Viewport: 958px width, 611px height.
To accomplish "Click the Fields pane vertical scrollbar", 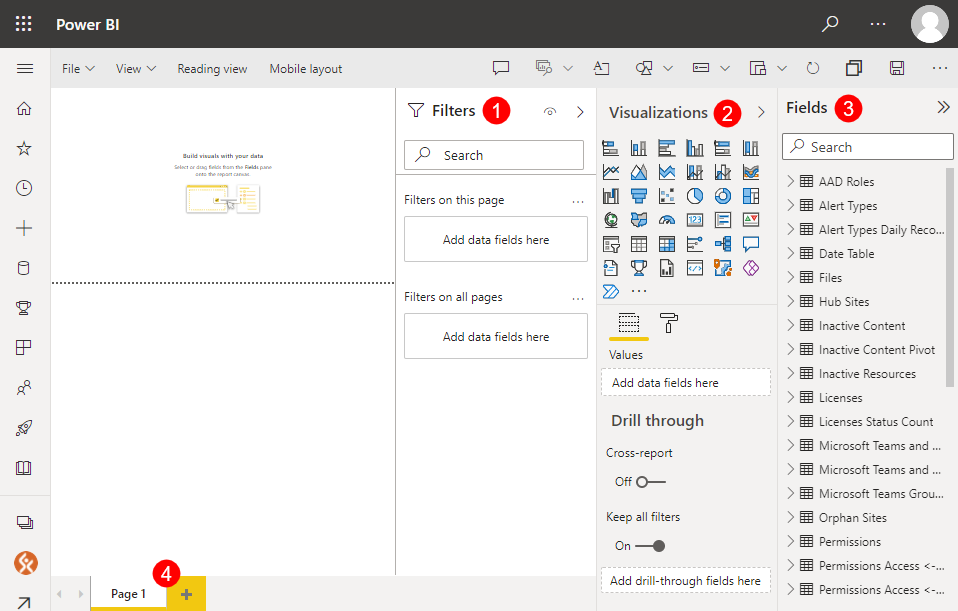I will point(949,278).
